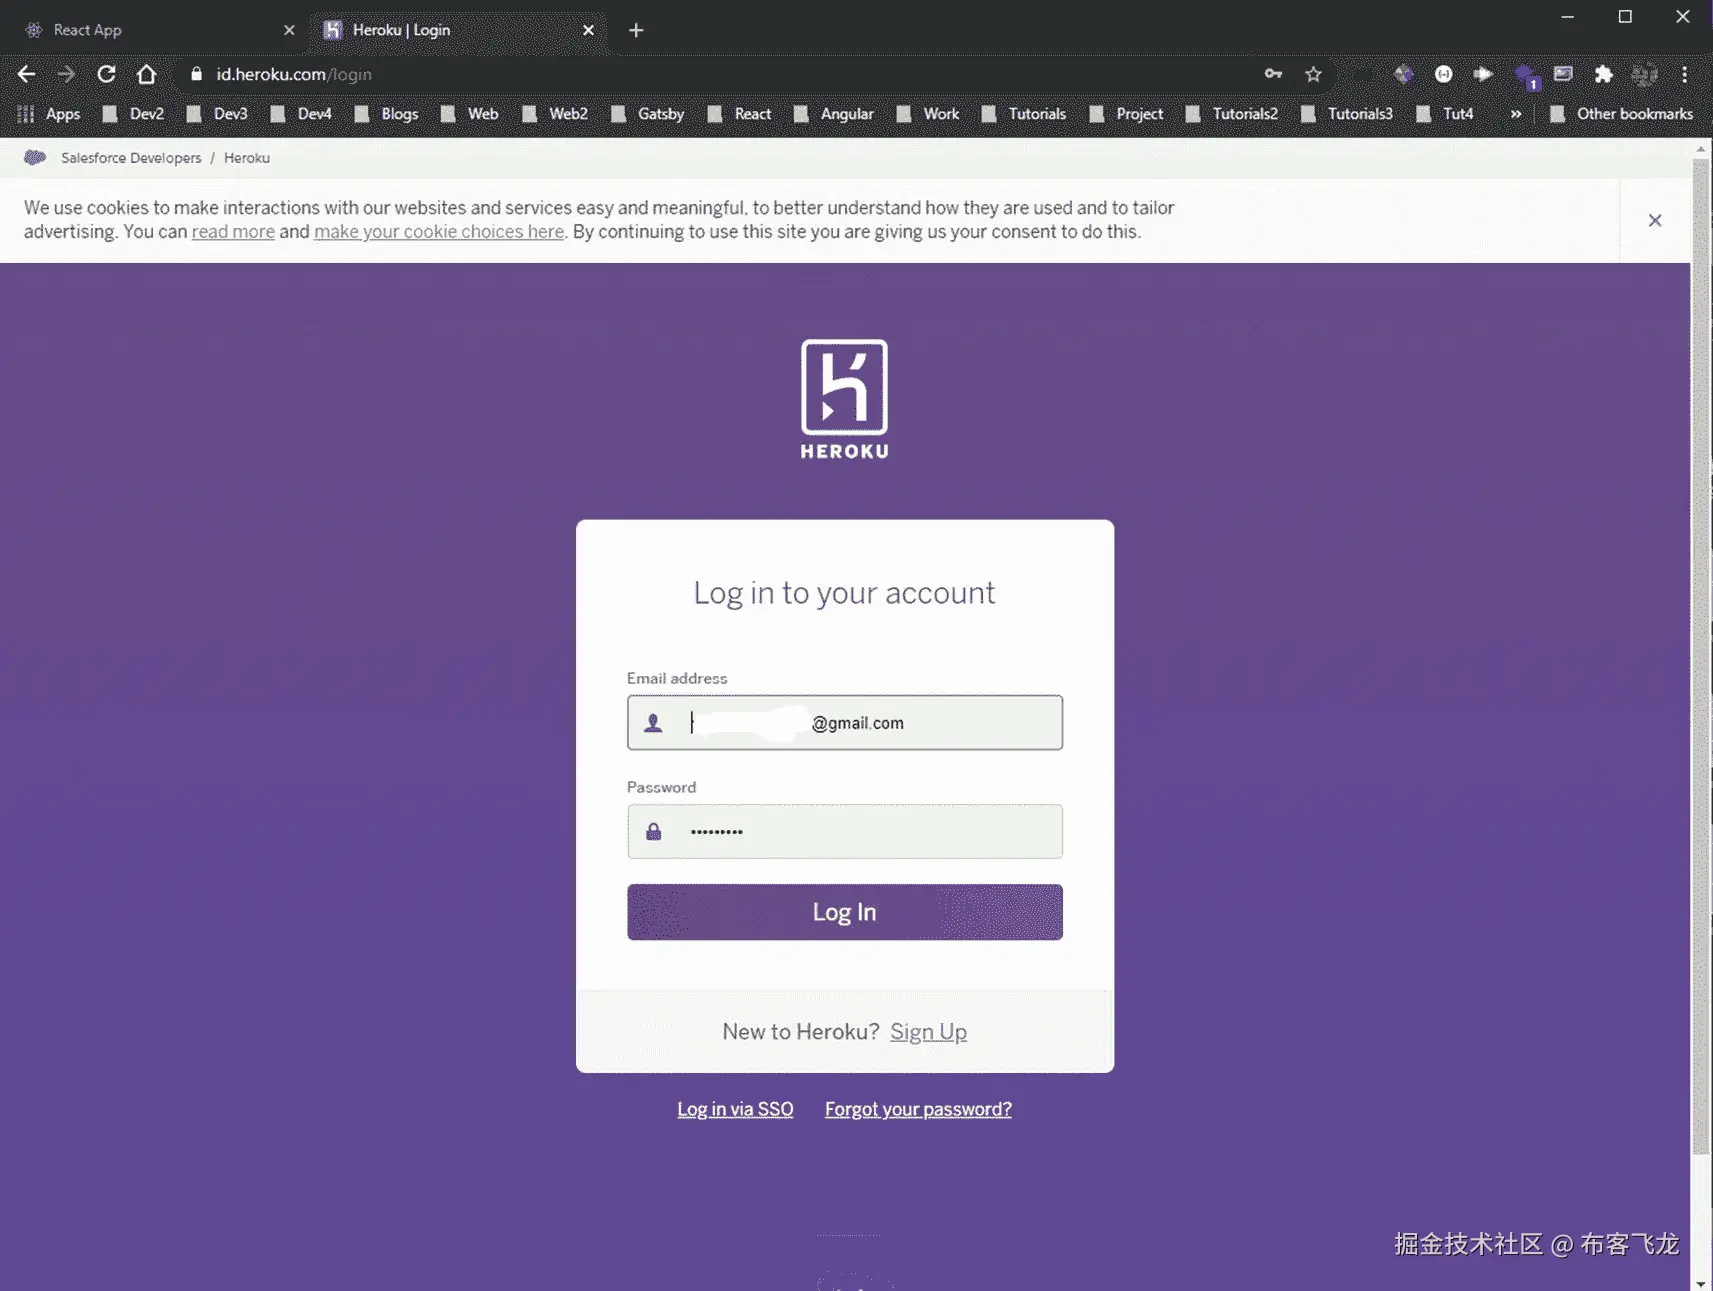1713x1291 pixels.
Task: Bookmark this page with the star icon
Action: click(x=1313, y=74)
